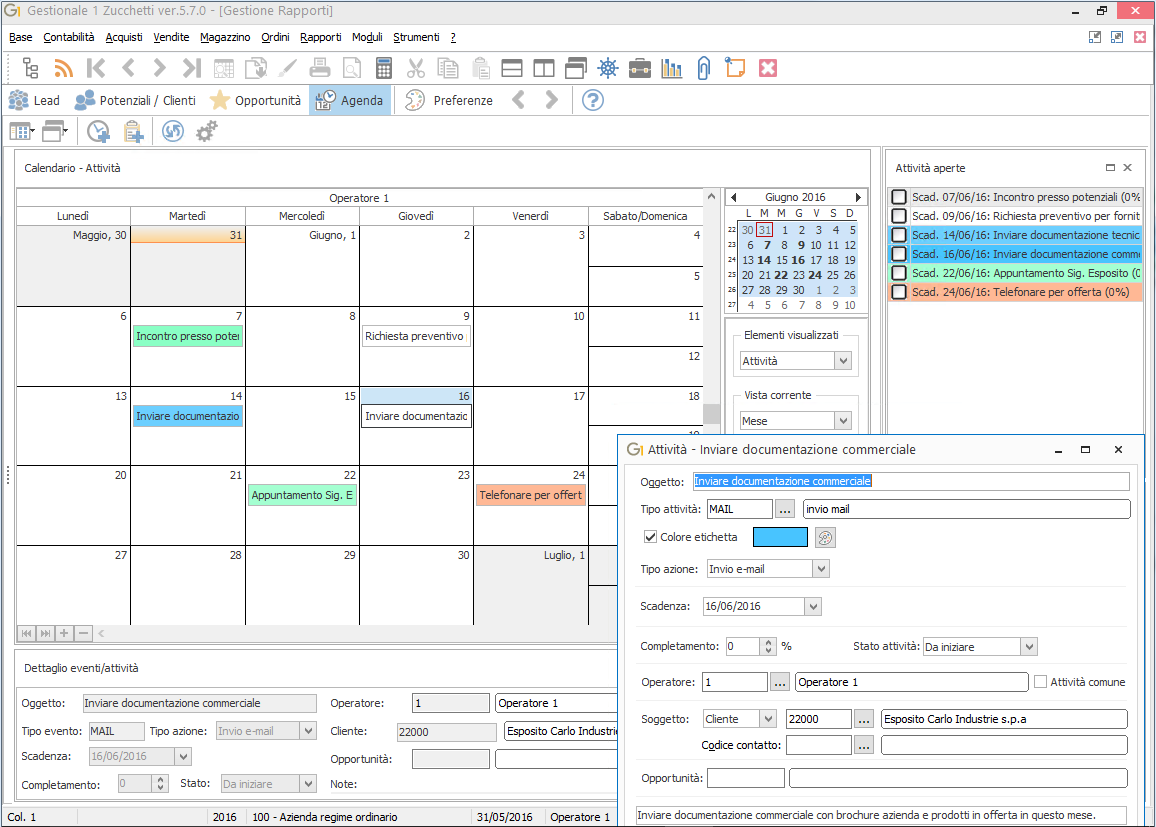Expand the Vista corrente Mese dropdown
Image resolution: width=1156 pixels, height=827 pixels.
pos(843,420)
